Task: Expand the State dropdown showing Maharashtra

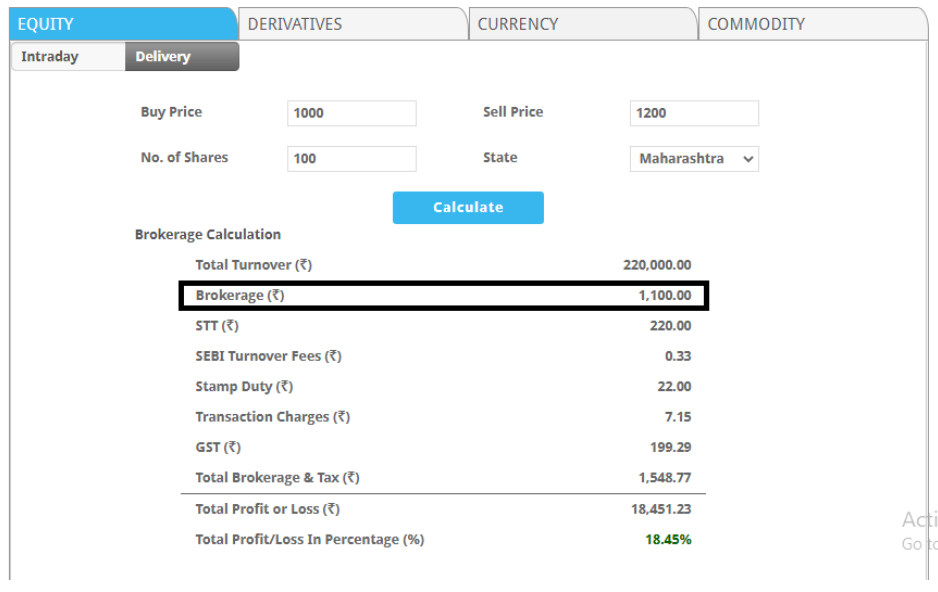Action: point(694,158)
